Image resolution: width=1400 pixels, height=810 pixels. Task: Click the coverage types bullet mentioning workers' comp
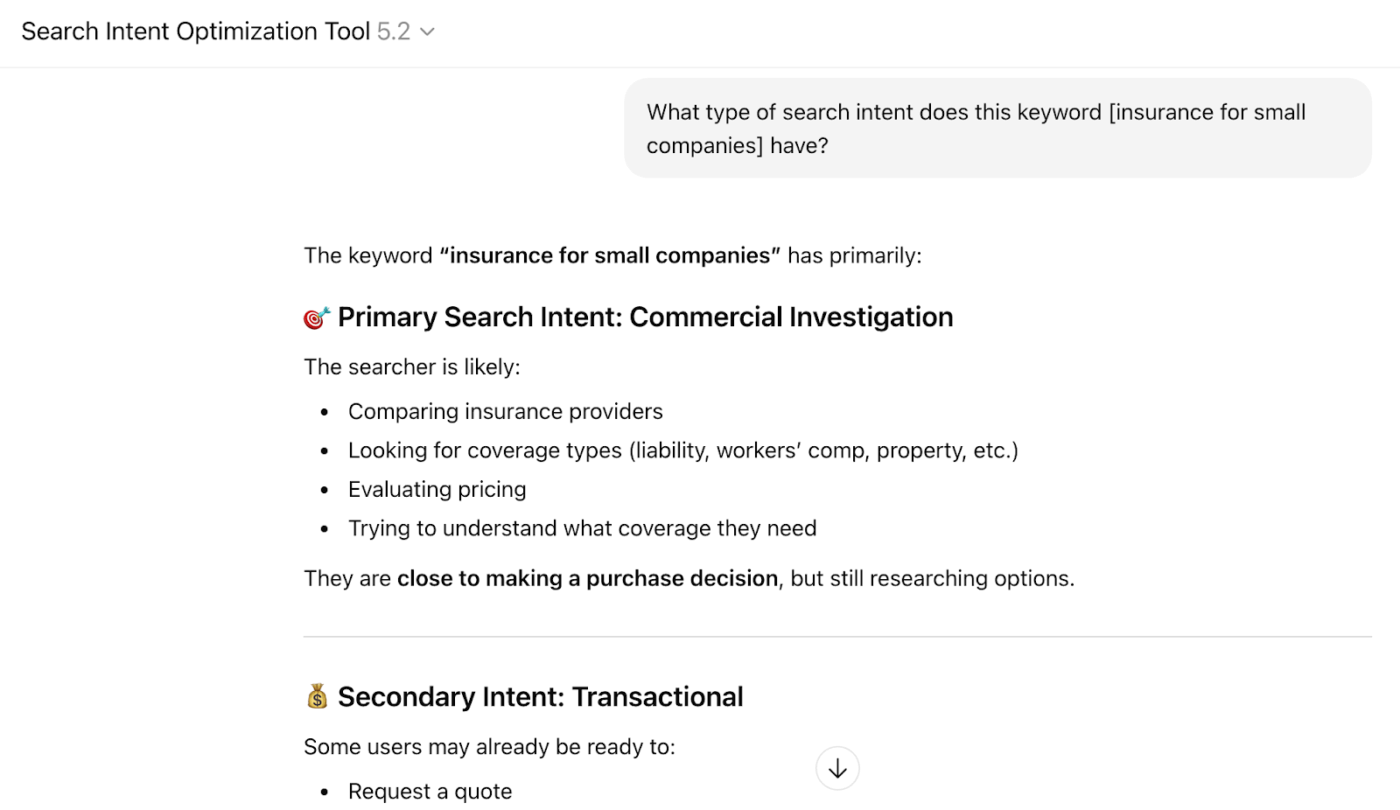coord(683,450)
